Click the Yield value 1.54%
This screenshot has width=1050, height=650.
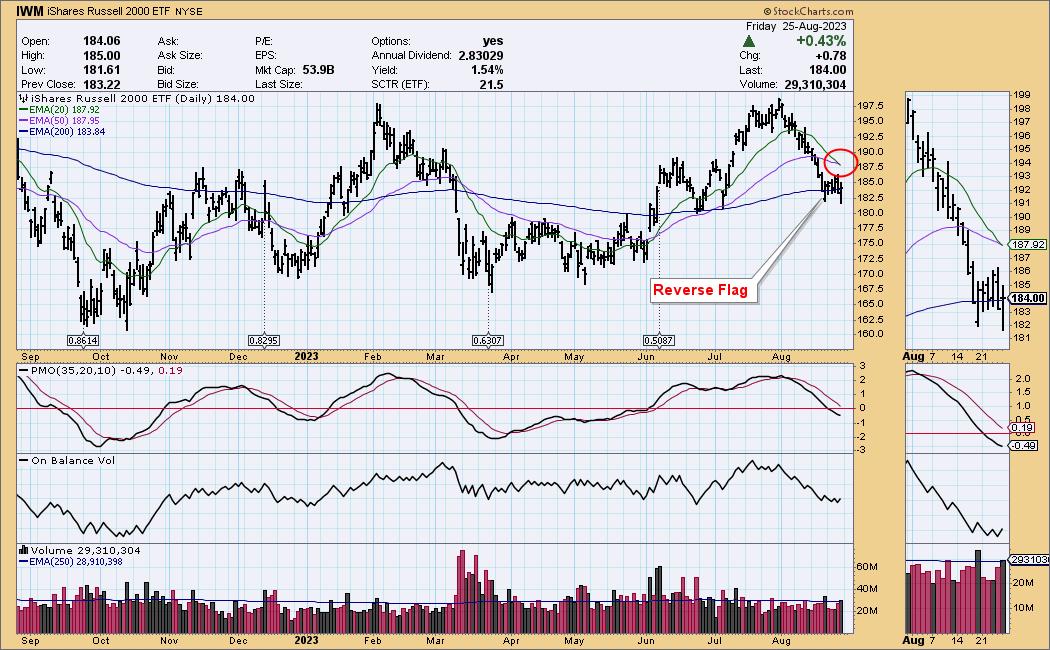(x=487, y=70)
